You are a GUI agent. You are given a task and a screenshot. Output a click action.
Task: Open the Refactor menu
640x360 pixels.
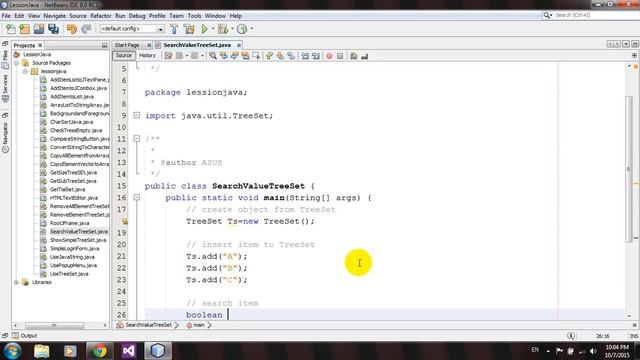point(101,16)
